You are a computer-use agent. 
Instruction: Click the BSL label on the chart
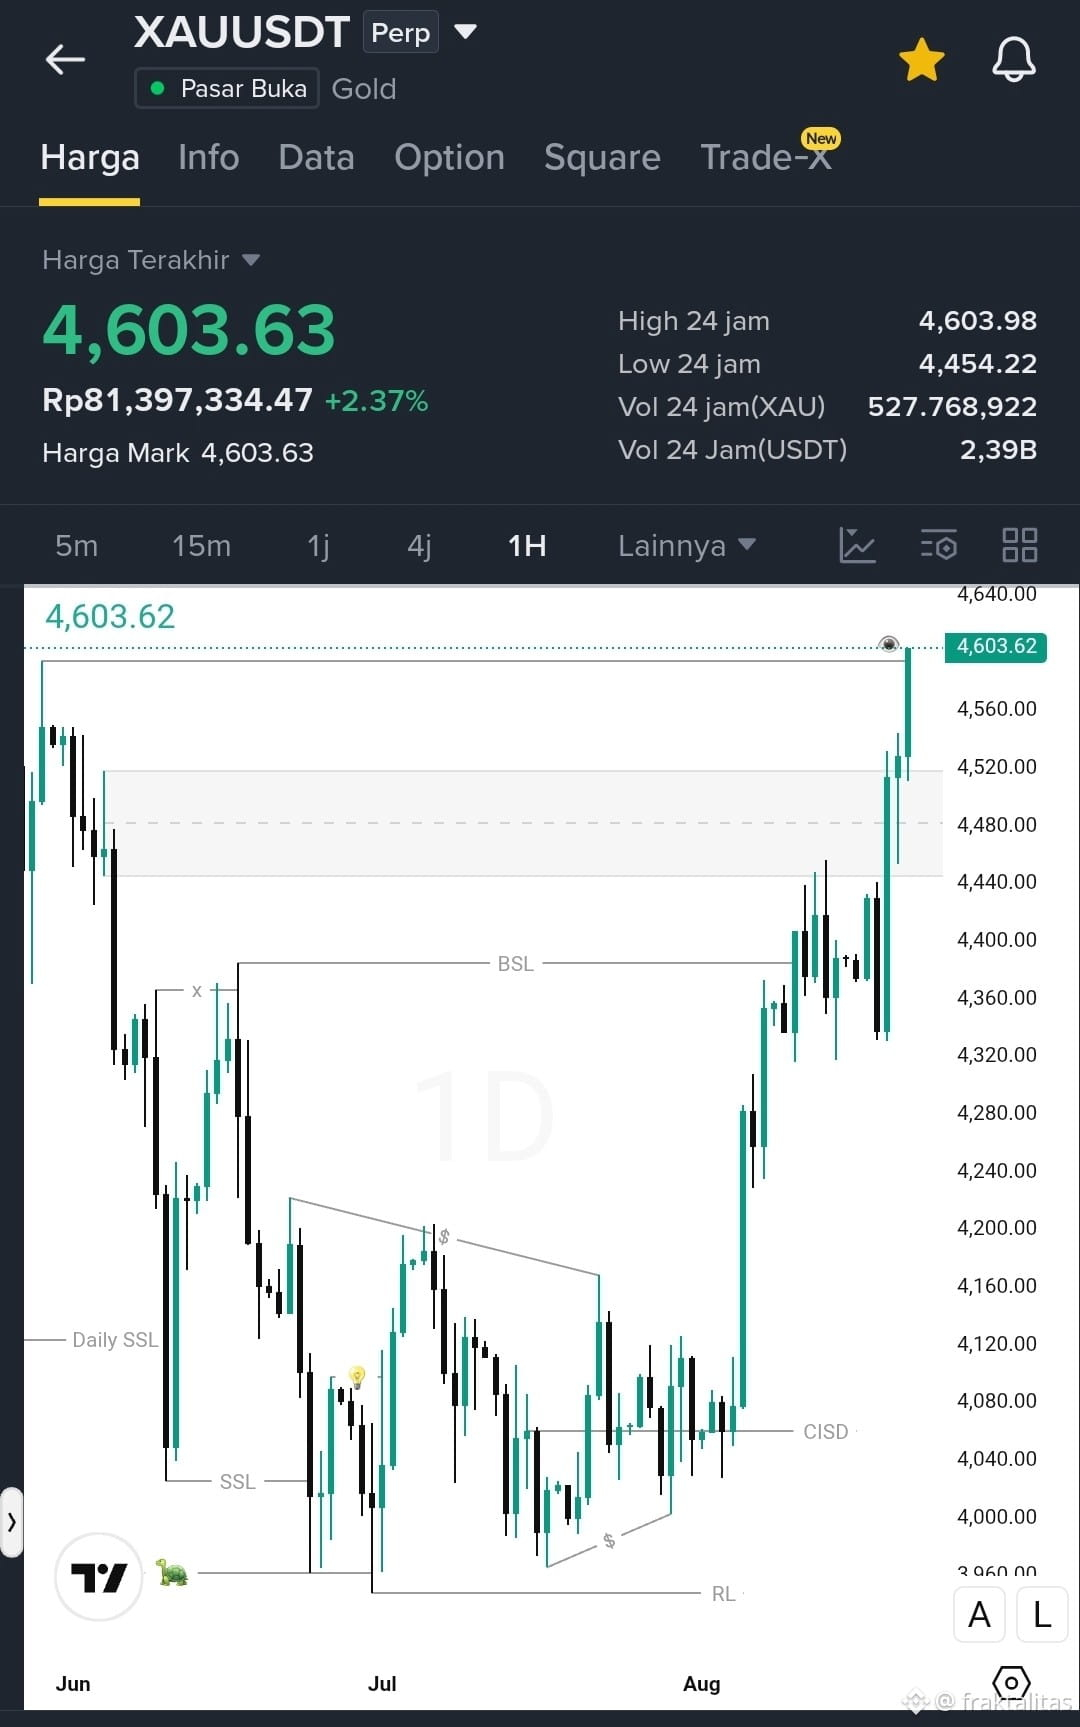(516, 964)
